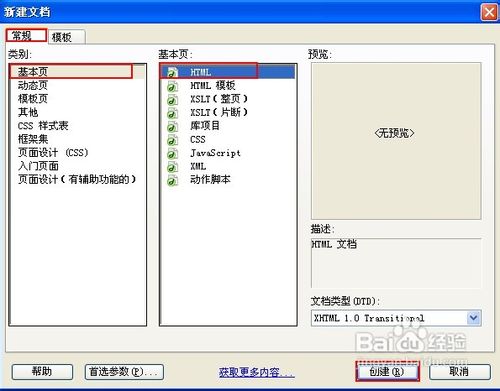Select 基本页 category
Screen dimensions: 500x391
pyautogui.click(x=78, y=72)
